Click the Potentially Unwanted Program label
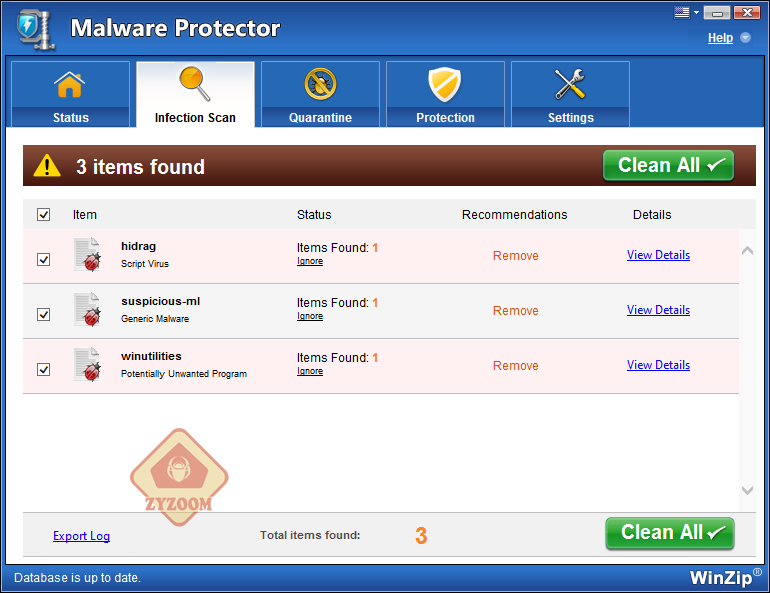Screen dimensions: 770x593 [184, 374]
